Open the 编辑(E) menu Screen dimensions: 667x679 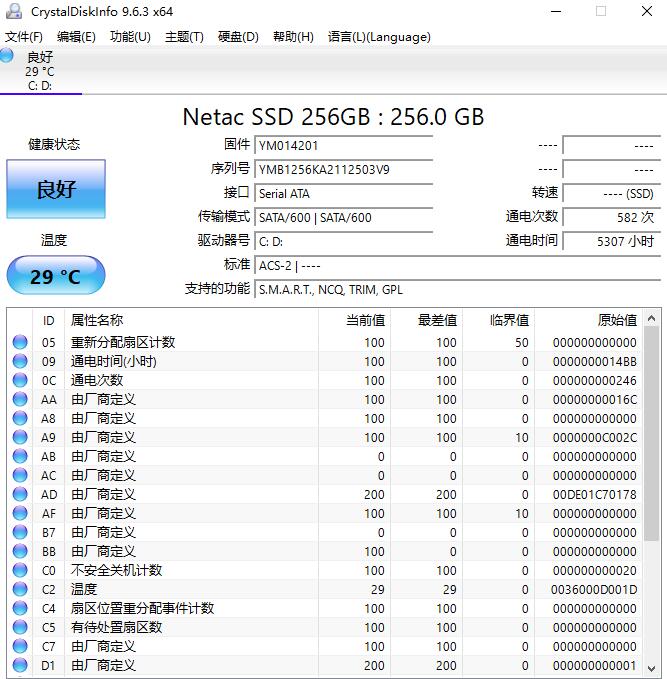point(76,37)
